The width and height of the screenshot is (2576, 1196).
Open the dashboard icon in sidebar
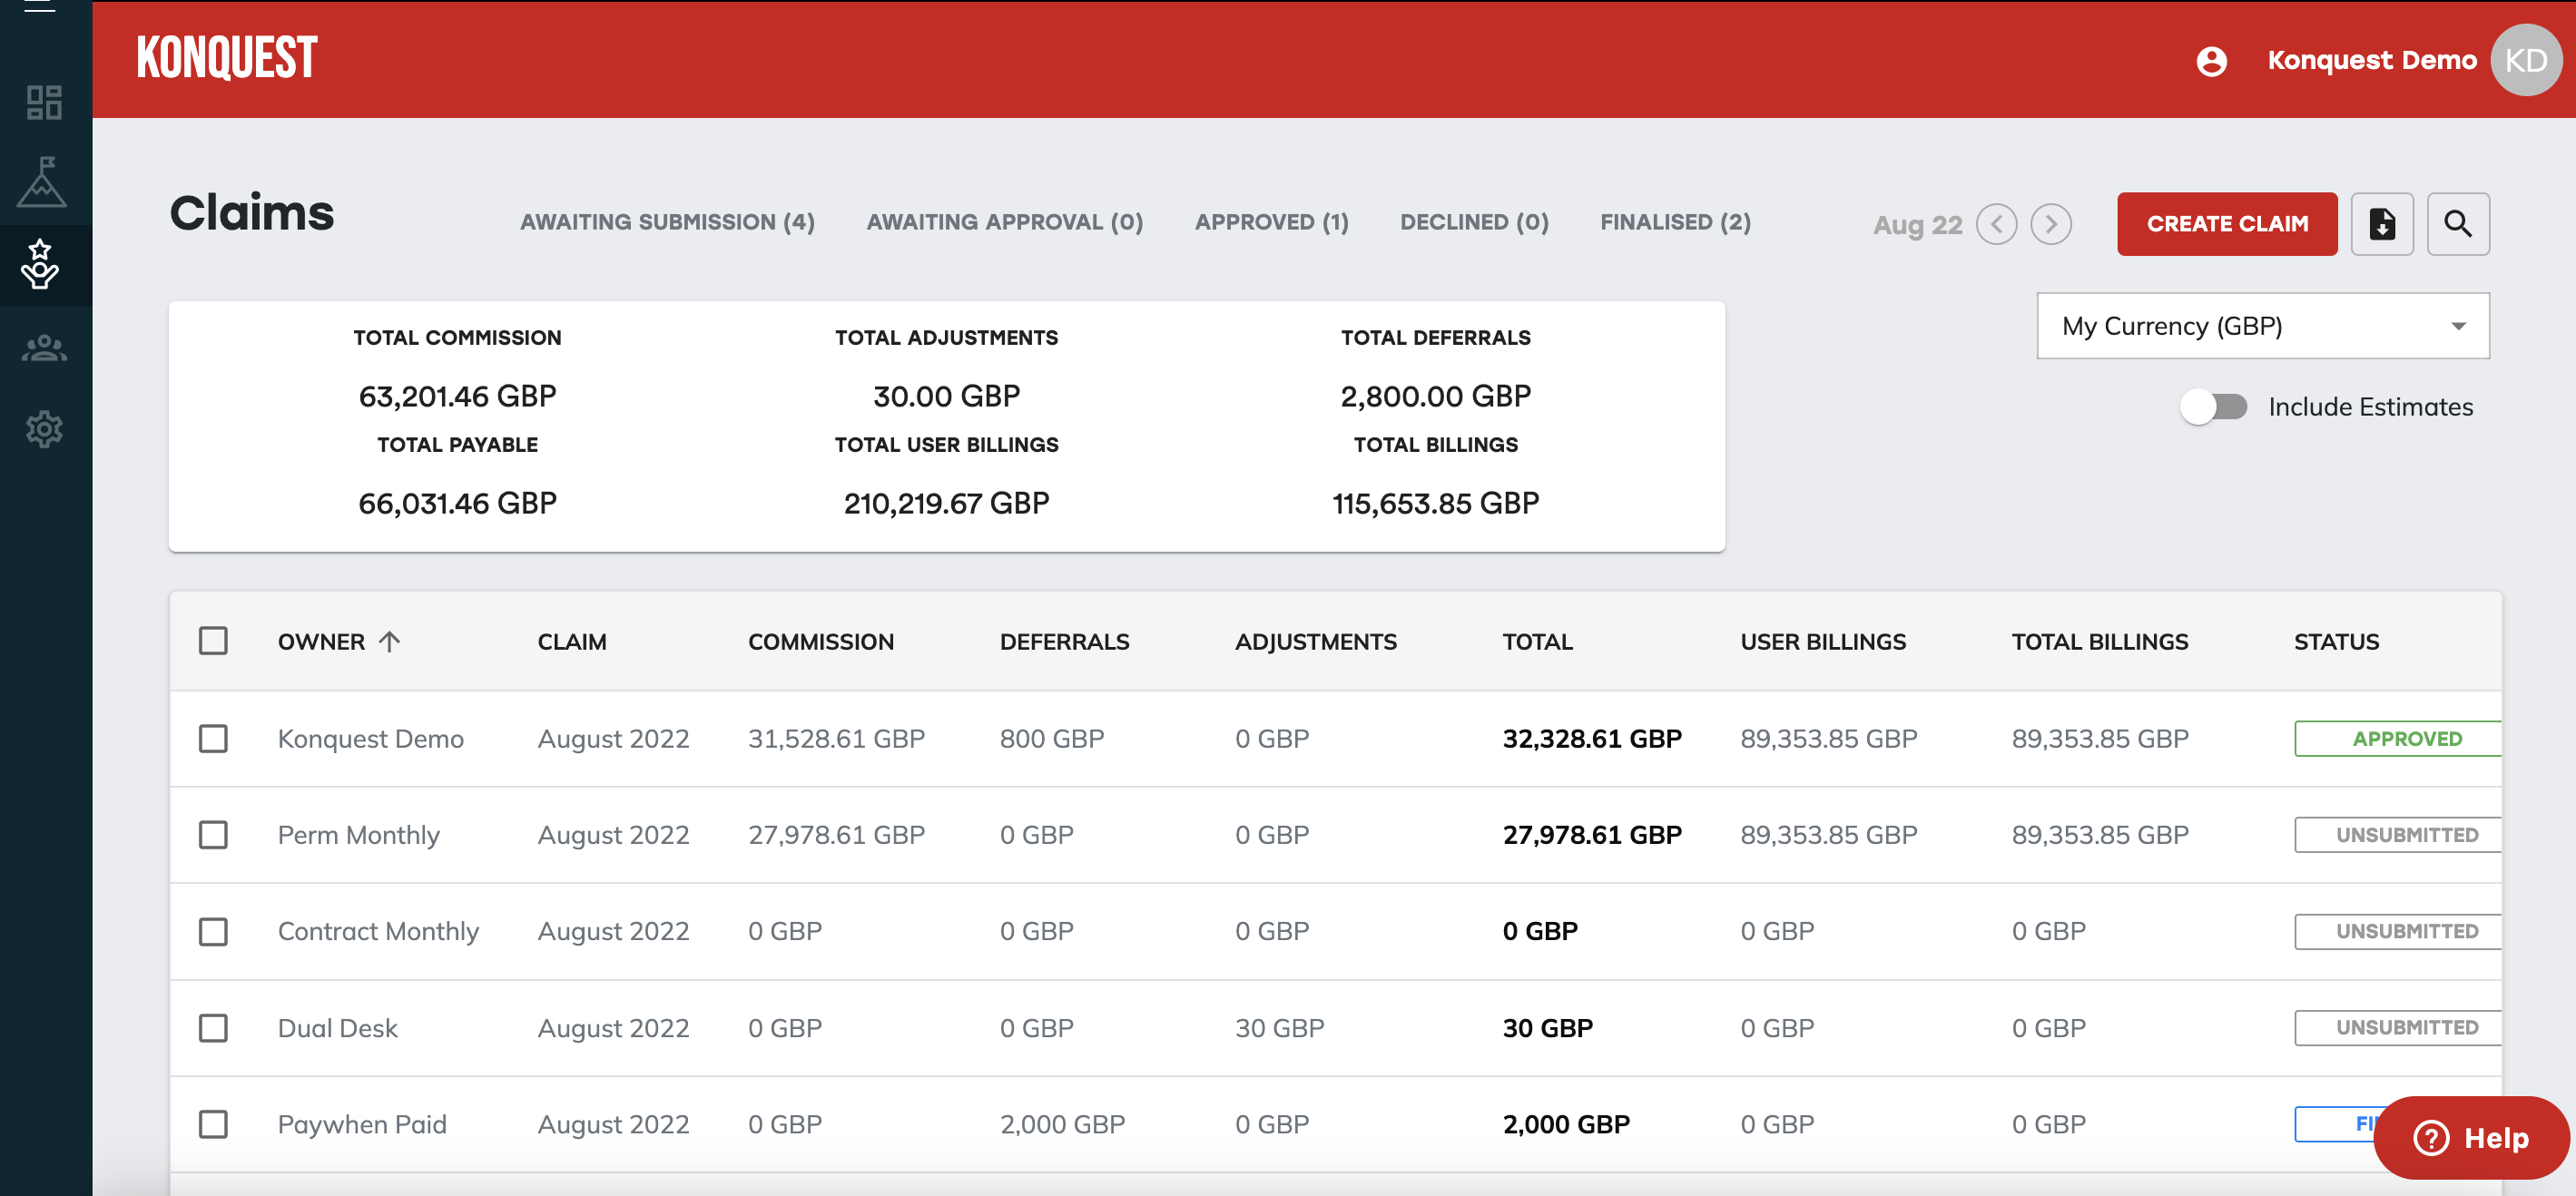coord(44,102)
